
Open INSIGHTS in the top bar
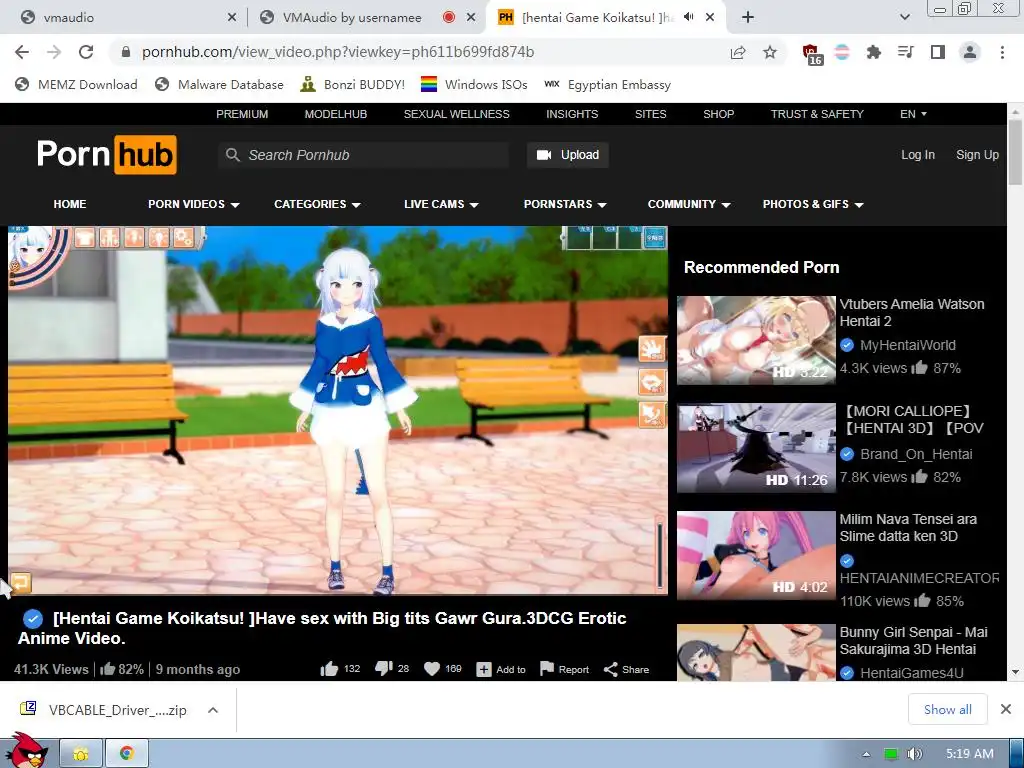(x=572, y=114)
